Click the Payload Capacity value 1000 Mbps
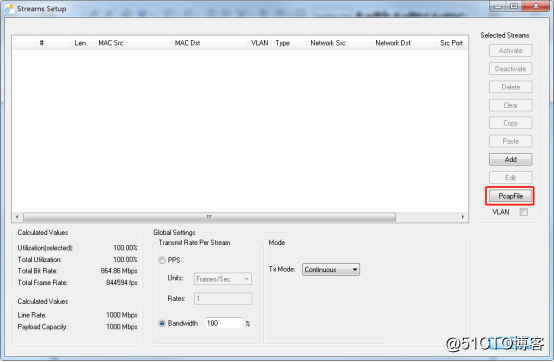This screenshot has width=554, height=362. tap(122, 327)
